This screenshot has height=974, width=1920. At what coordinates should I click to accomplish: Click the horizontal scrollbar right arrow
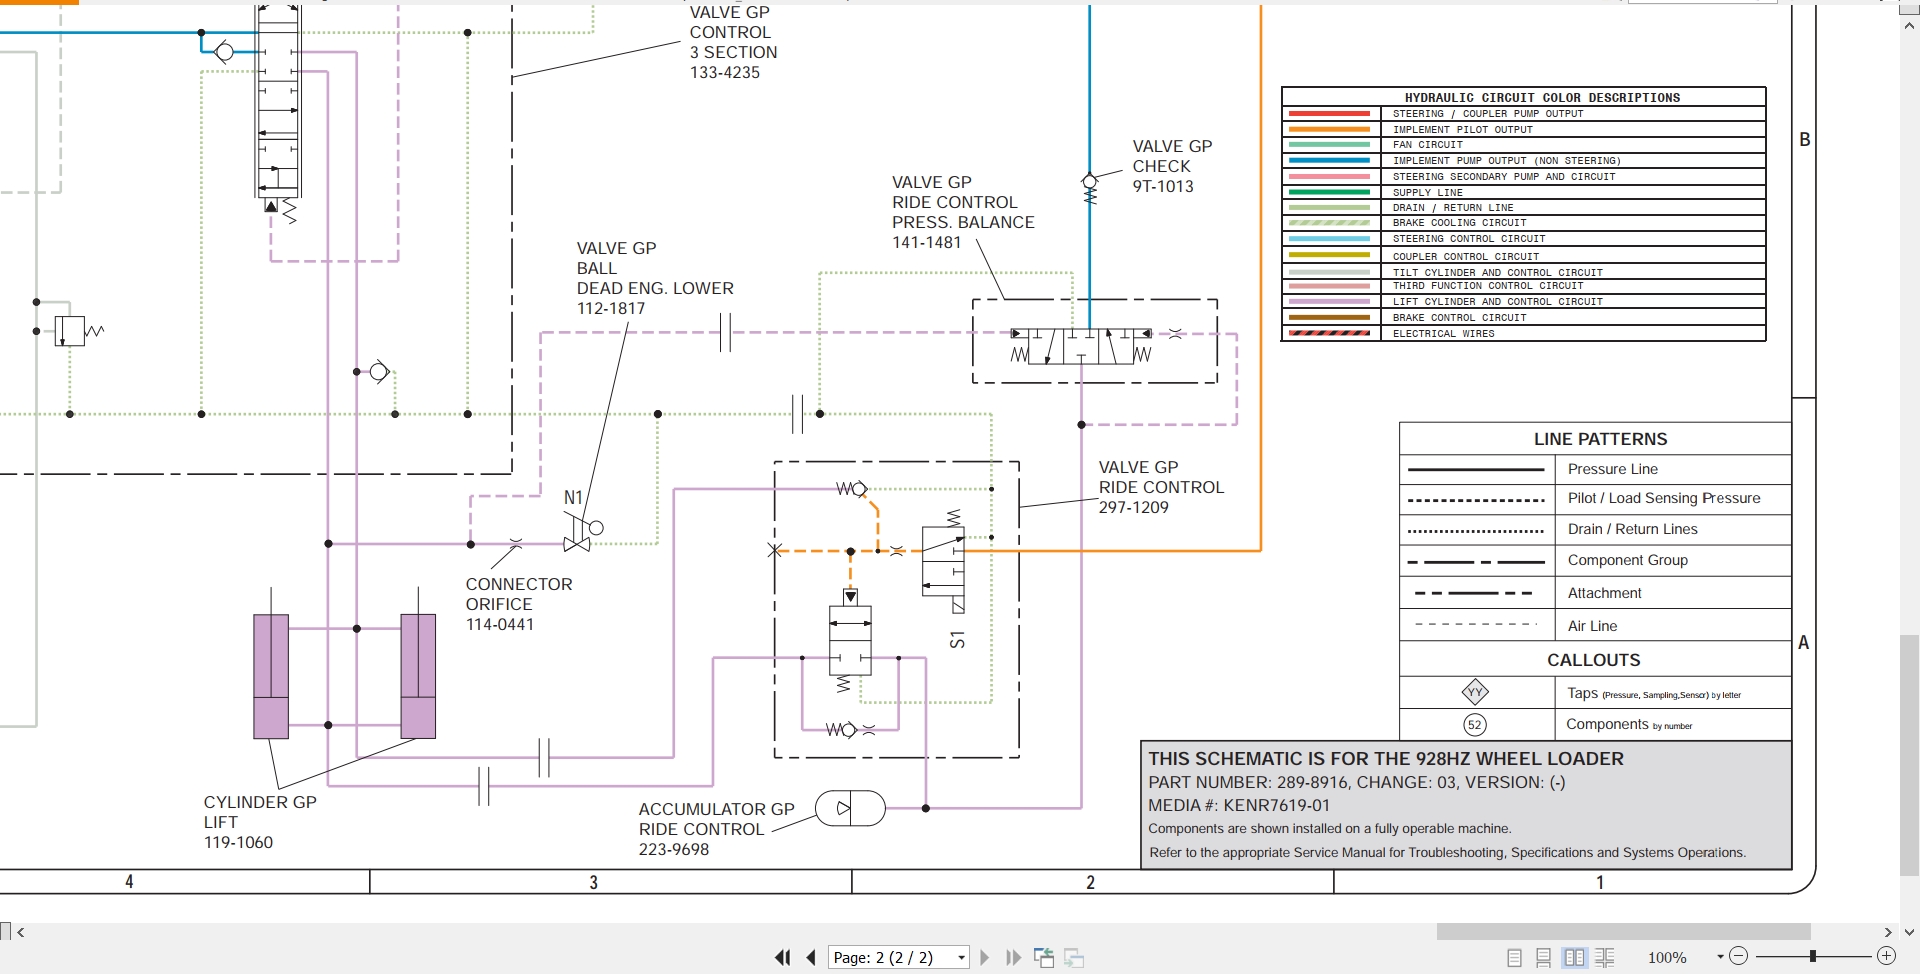(x=1888, y=932)
